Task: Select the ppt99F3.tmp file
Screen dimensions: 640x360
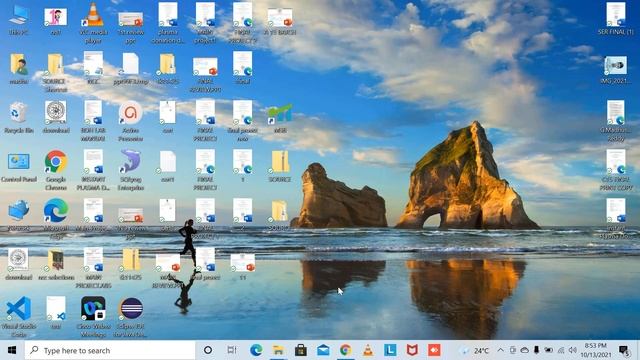Action: 131,69
